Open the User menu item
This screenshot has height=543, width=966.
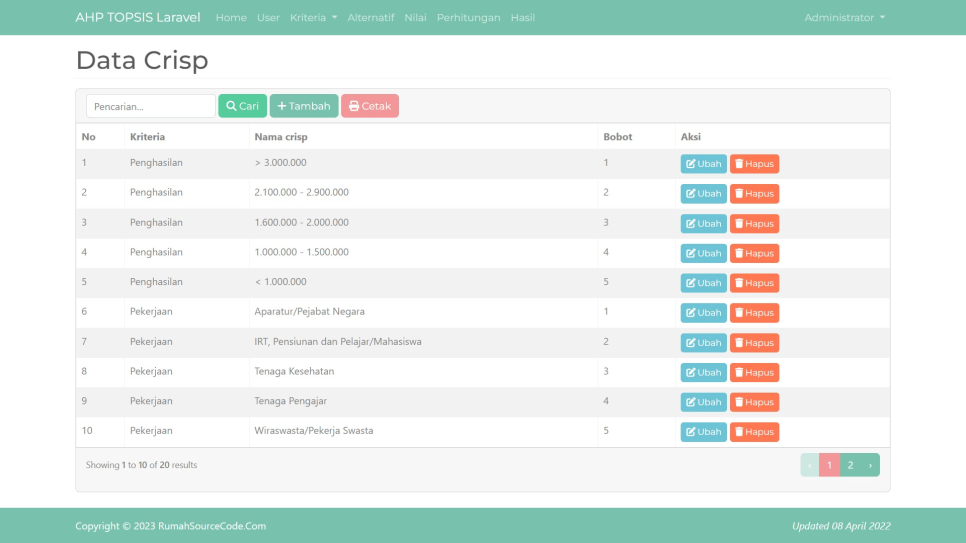[x=268, y=17]
